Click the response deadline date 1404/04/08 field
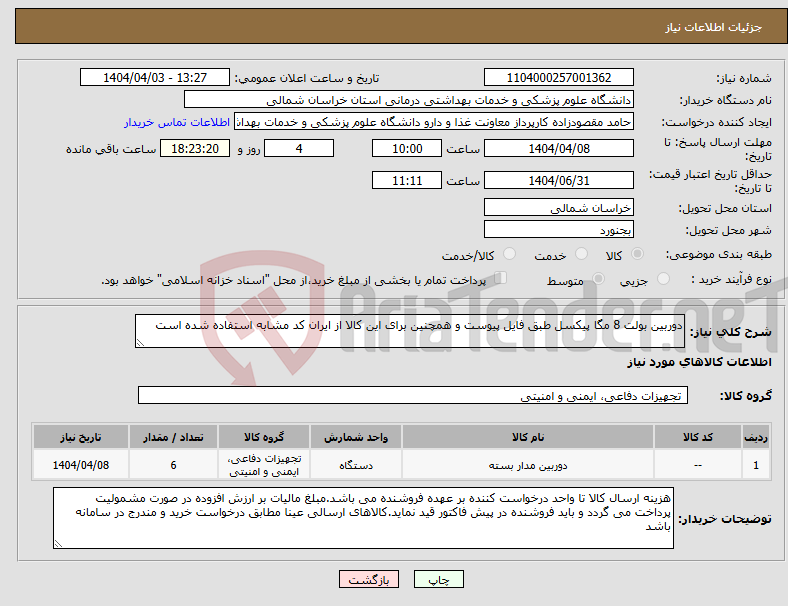This screenshot has width=788, height=606. click(x=558, y=149)
